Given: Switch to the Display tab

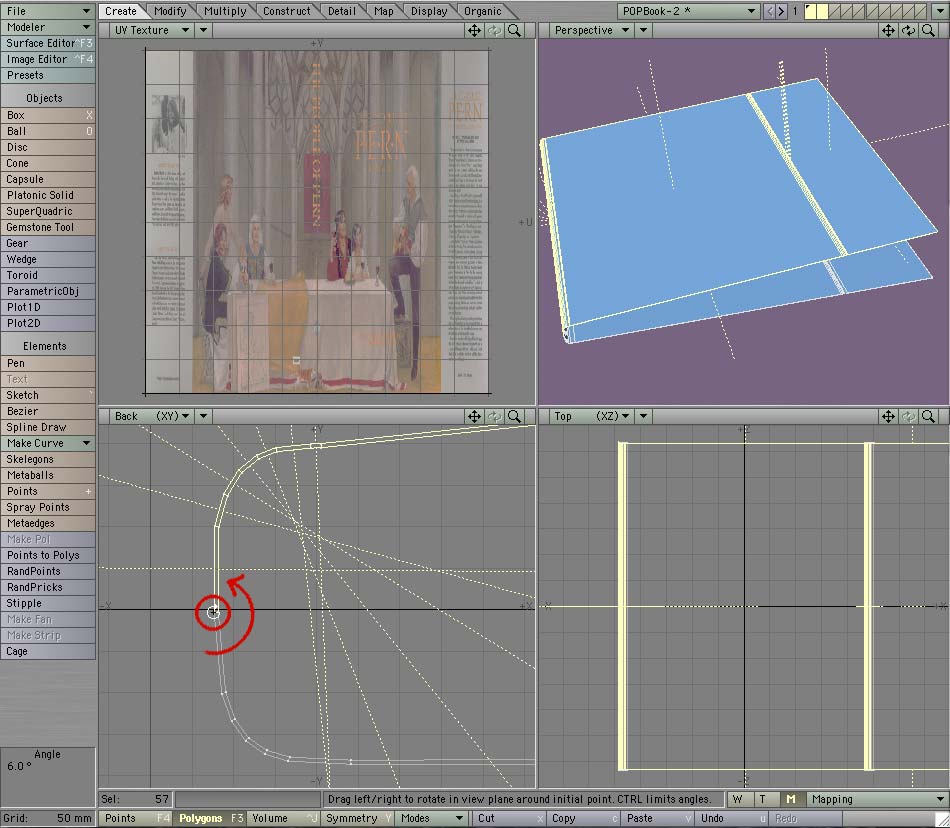Looking at the screenshot, I should tap(429, 11).
